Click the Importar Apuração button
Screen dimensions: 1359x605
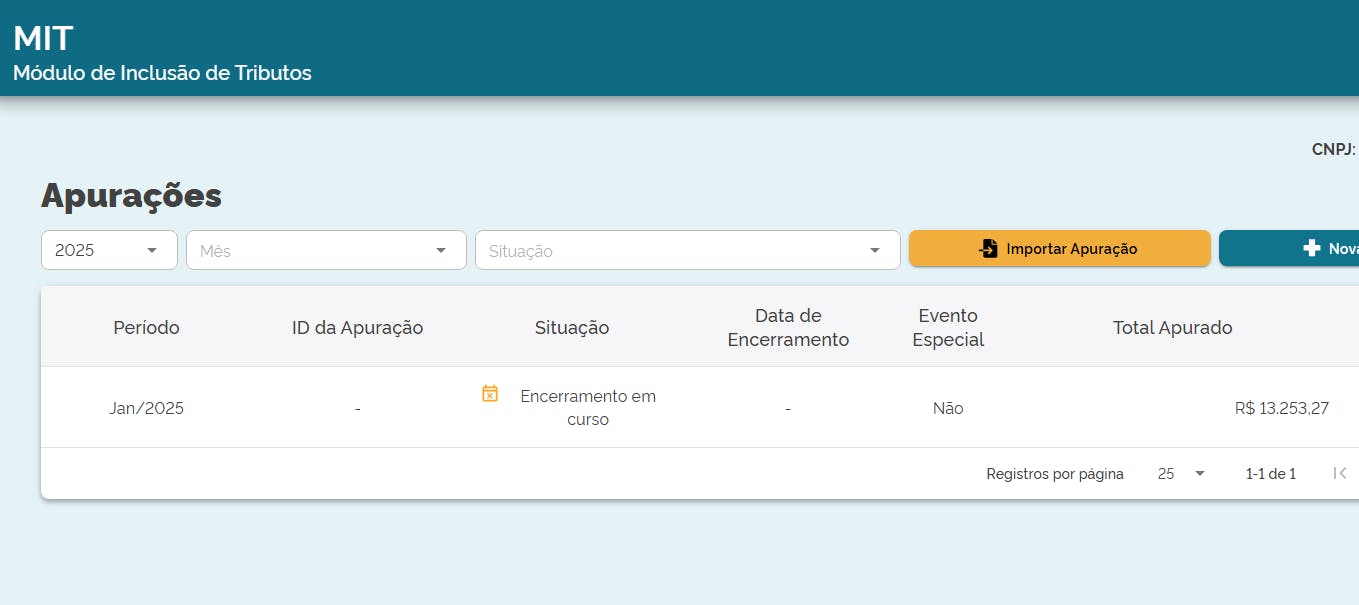[1059, 248]
